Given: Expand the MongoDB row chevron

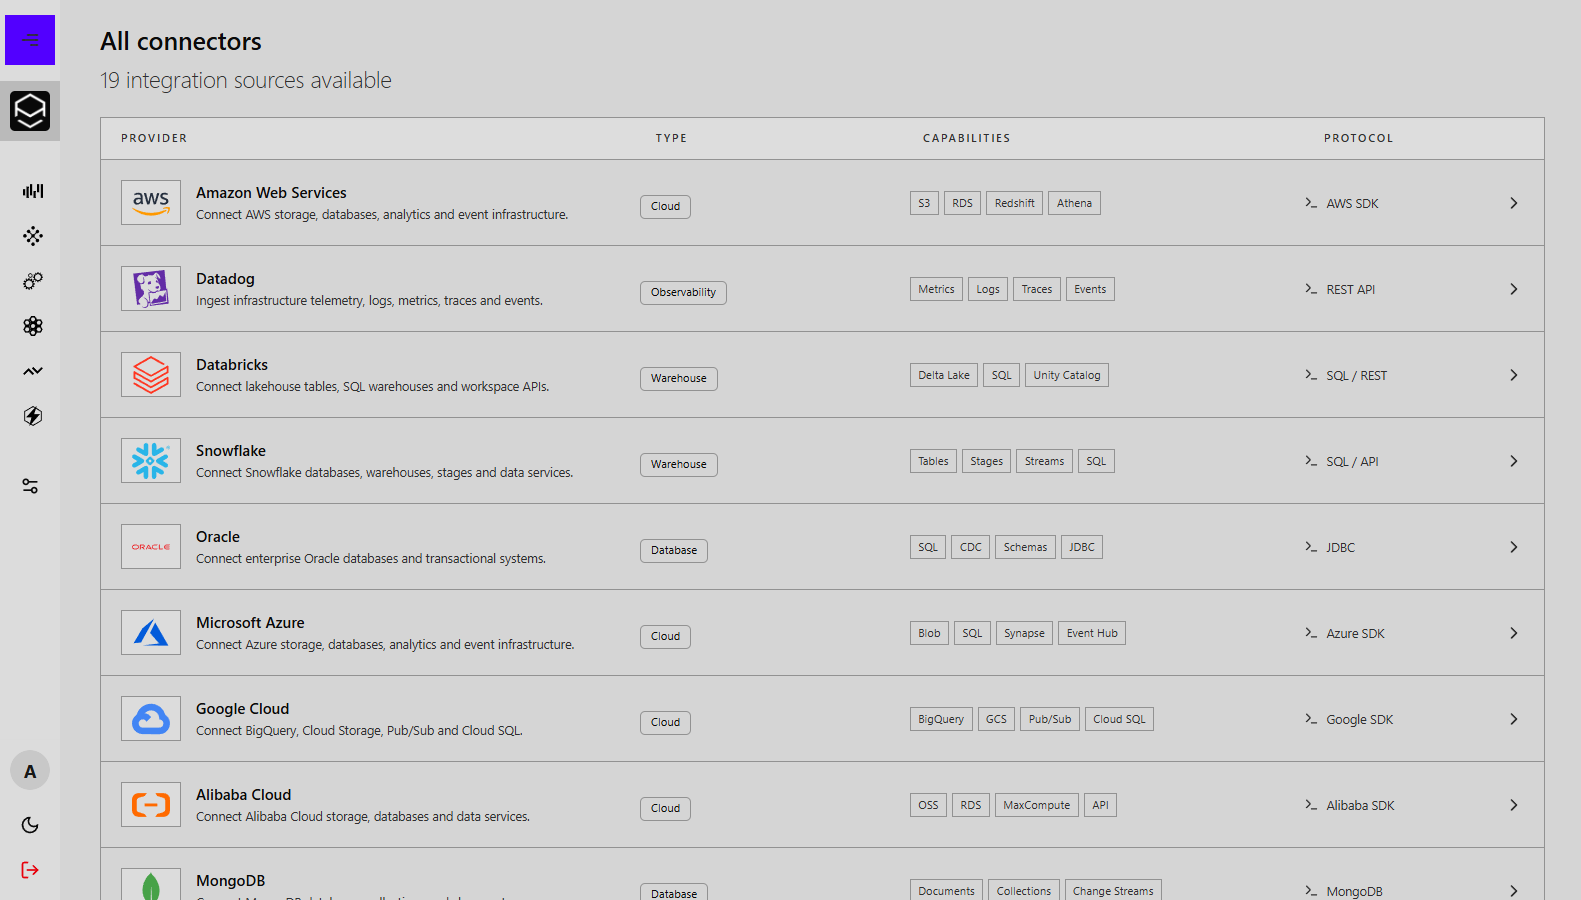Looking at the screenshot, I should click(1514, 890).
